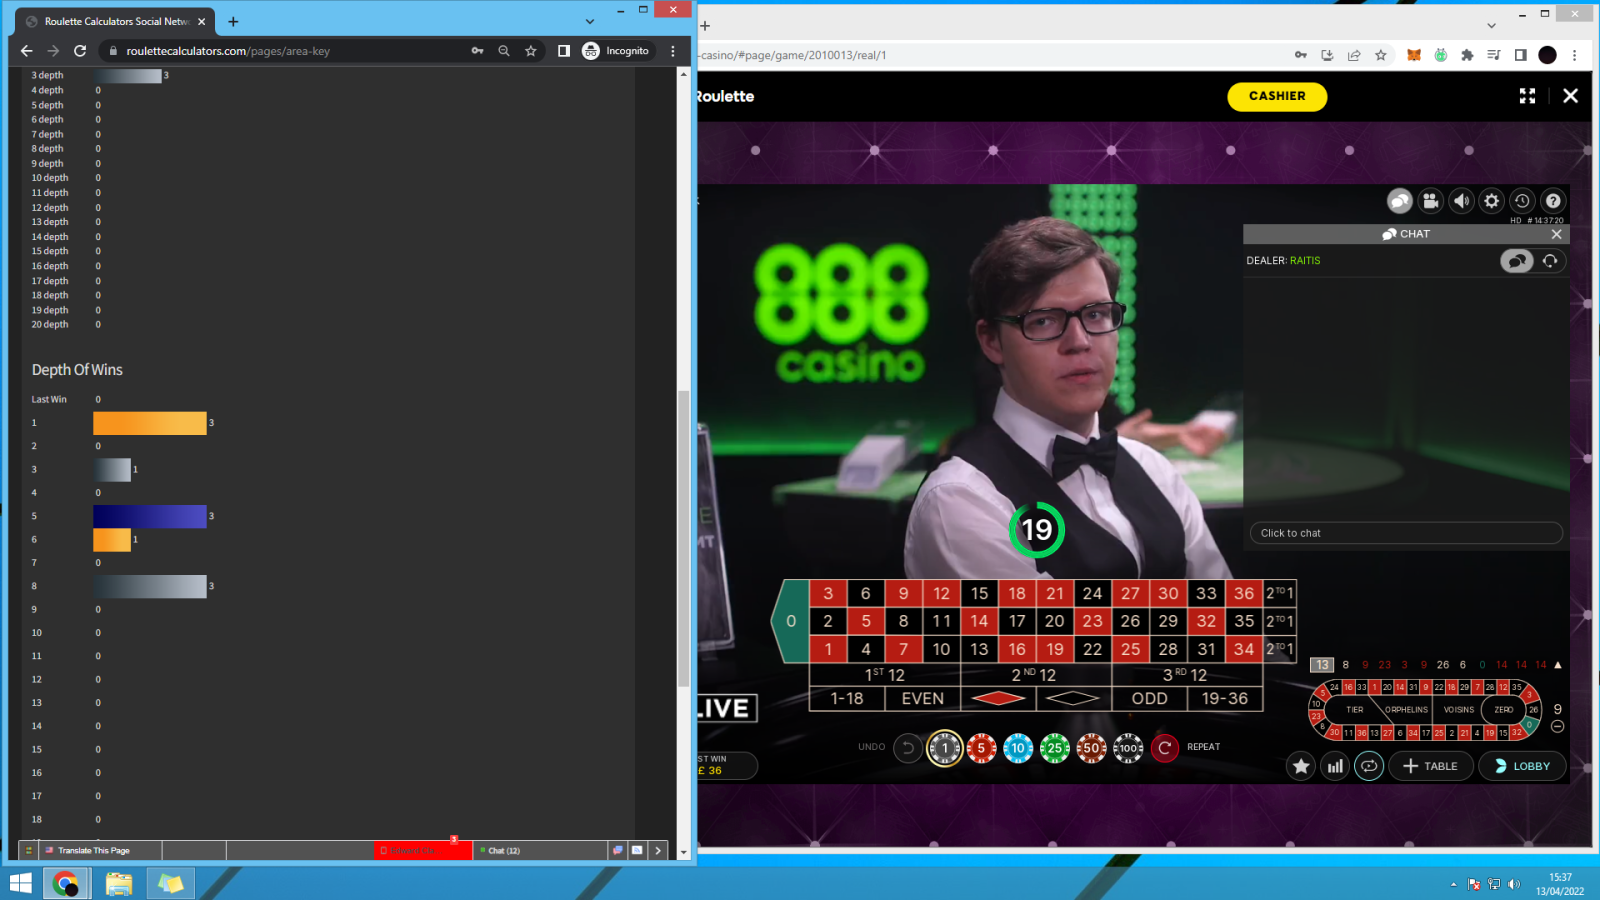
Task: Toggle fullscreen mode in roulette game
Action: point(1527,96)
